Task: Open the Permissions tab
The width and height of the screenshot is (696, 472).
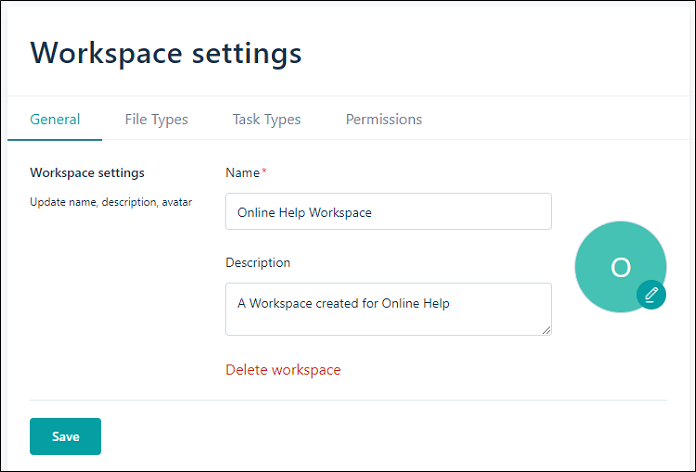Action: point(384,119)
